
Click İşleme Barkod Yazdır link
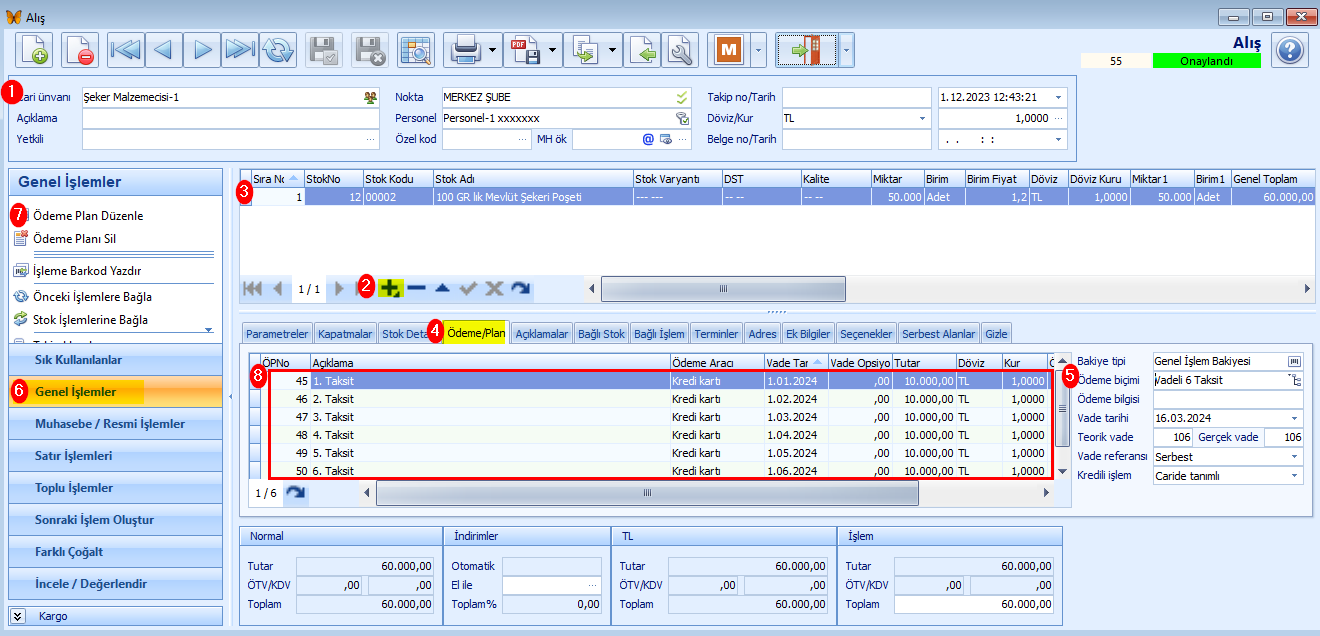pos(87,270)
